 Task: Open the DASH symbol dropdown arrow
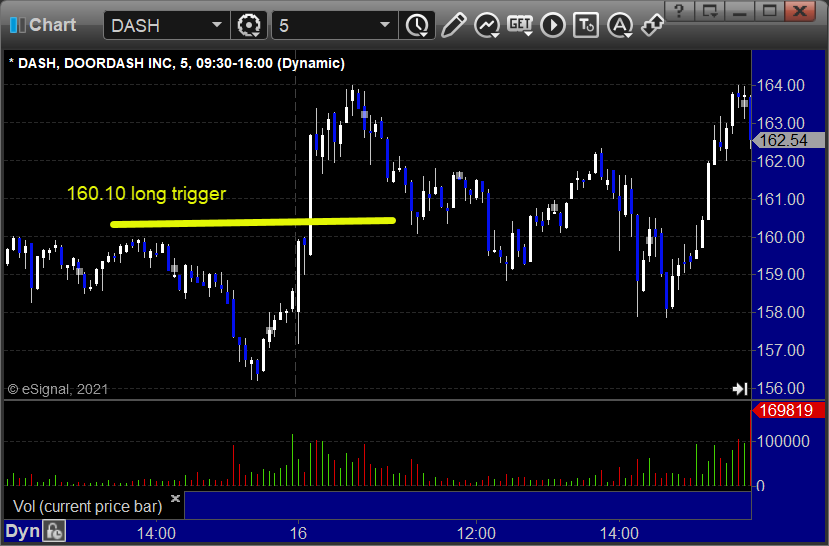217,25
